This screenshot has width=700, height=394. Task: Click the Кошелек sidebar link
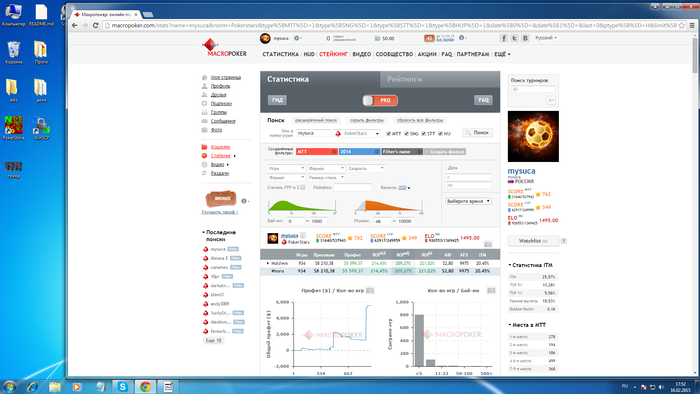(221, 147)
